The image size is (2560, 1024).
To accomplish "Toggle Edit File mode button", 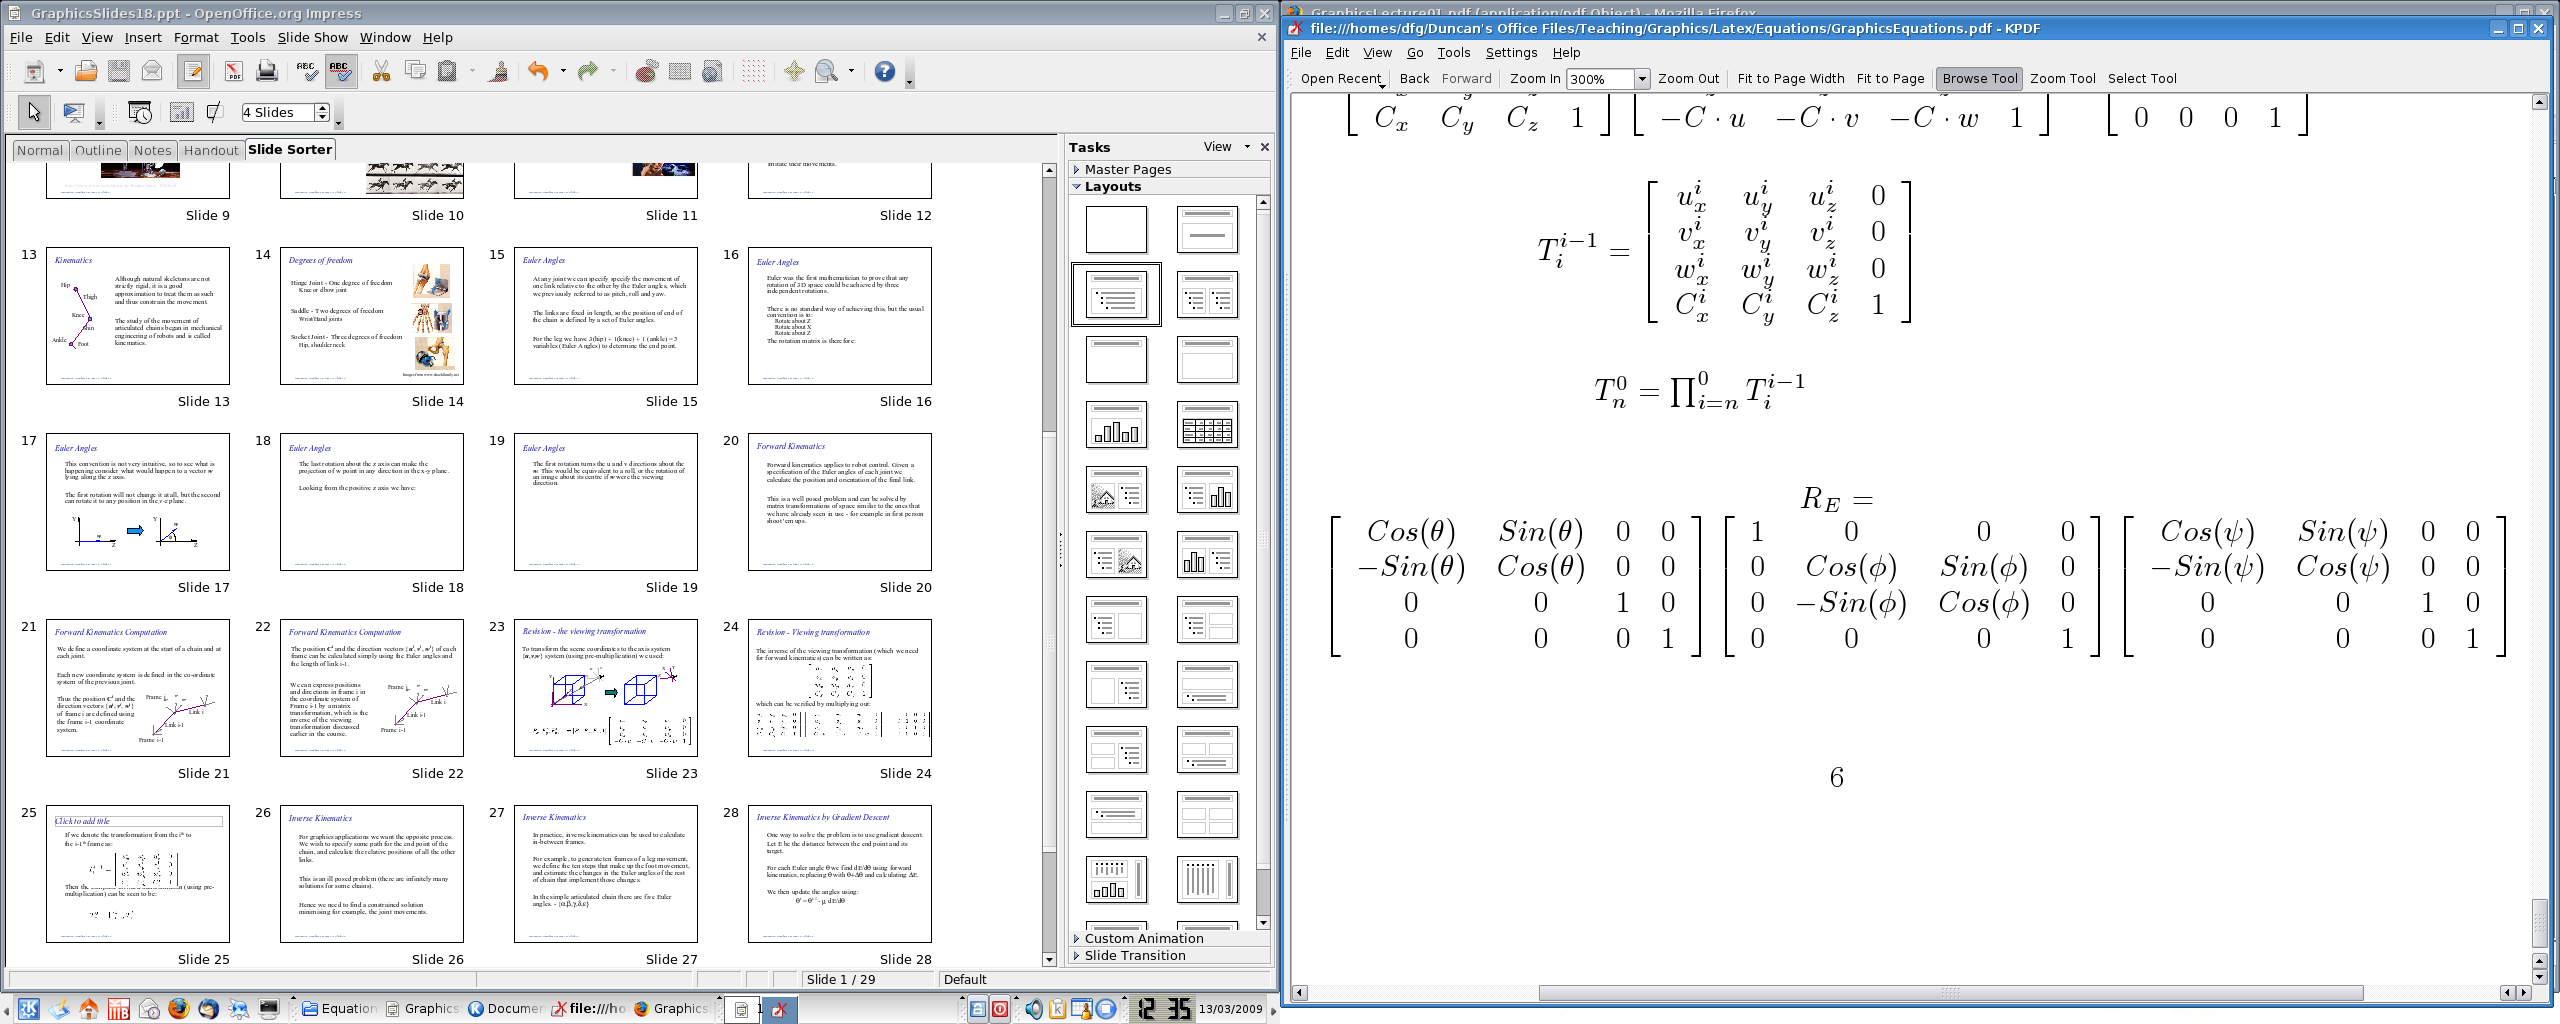I will click(193, 71).
